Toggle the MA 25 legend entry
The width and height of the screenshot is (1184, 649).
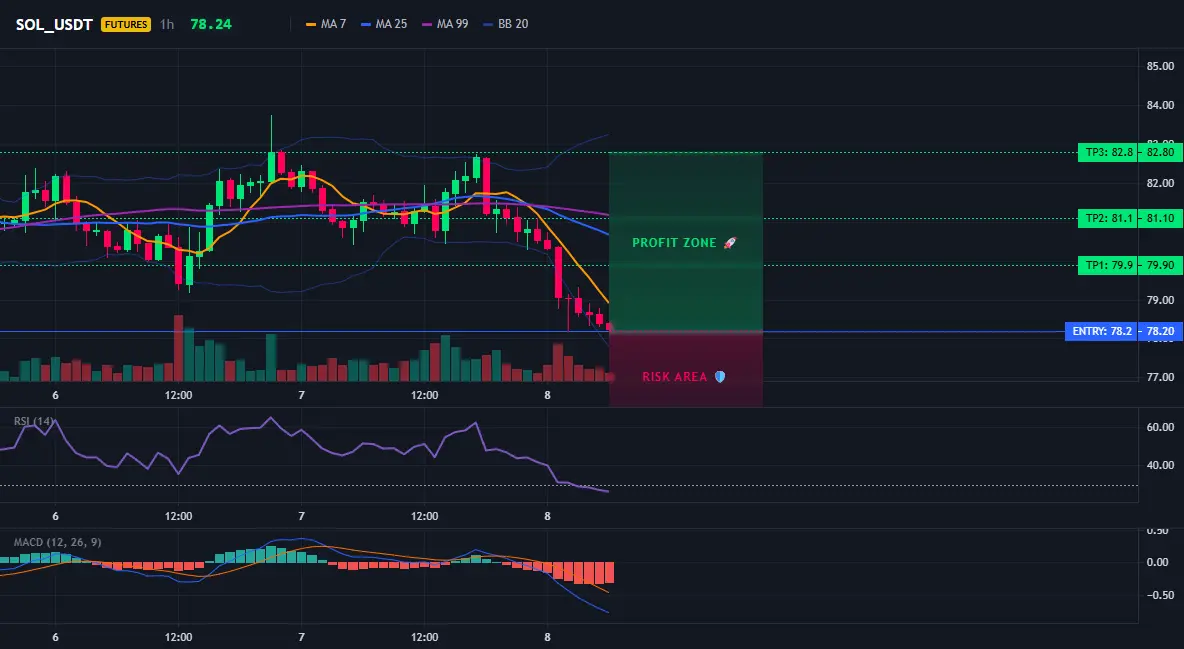click(384, 24)
